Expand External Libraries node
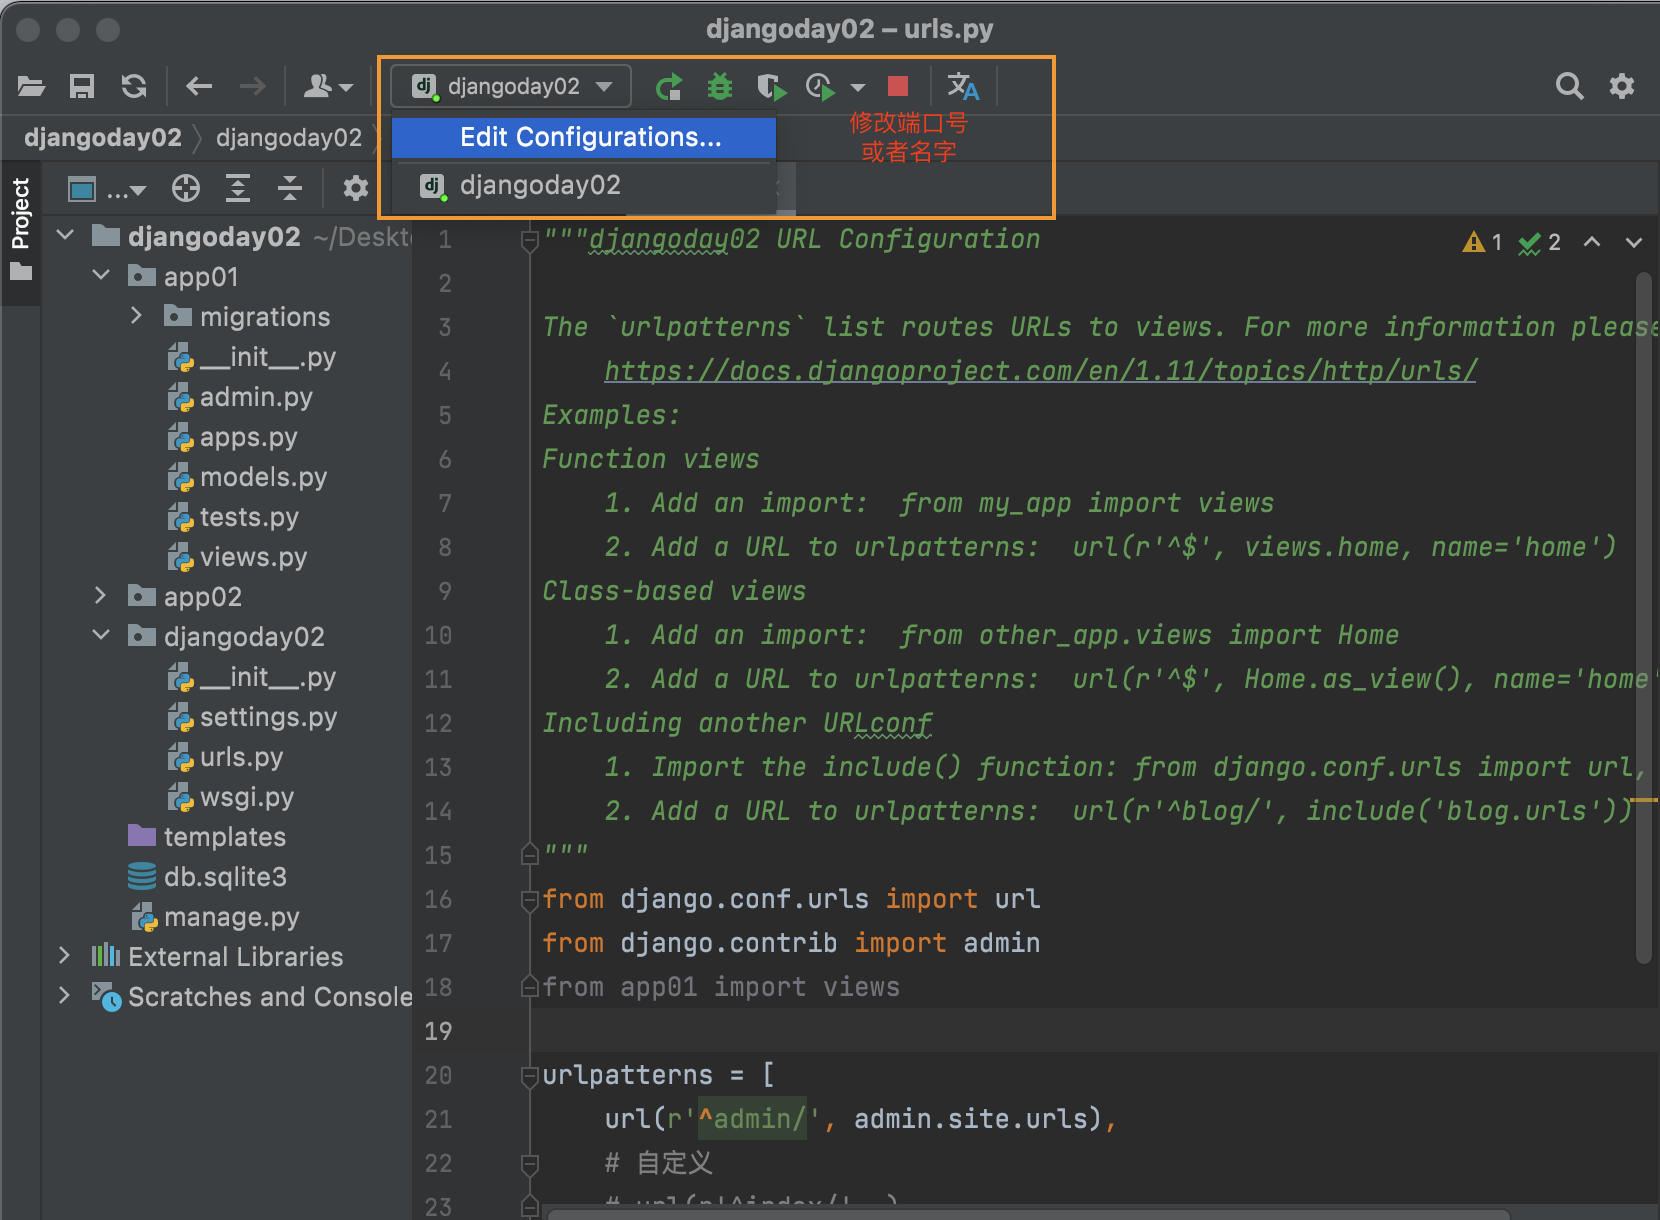Viewport: 1660px width, 1220px height. coord(64,956)
